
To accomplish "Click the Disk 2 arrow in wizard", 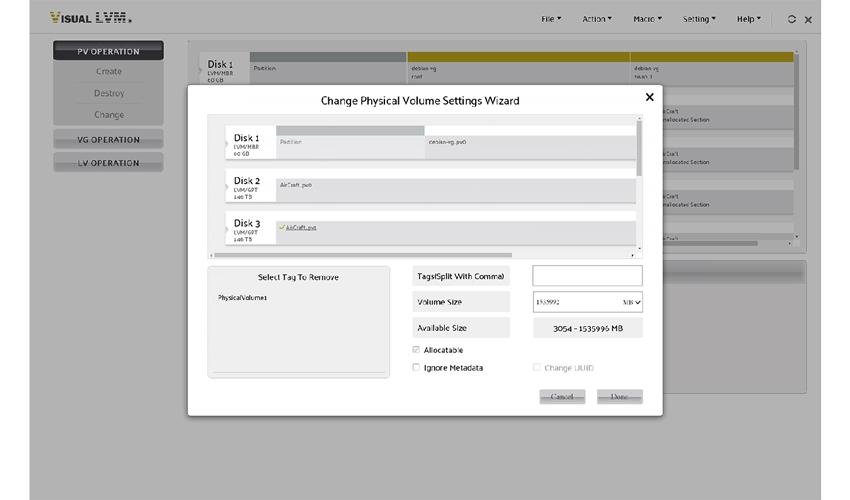I will [x=227, y=186].
